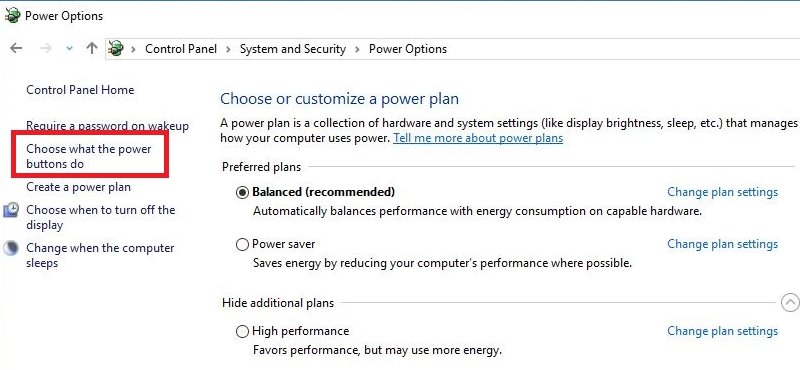Select the Power saver plan
Image resolution: width=800 pixels, height=370 pixels.
[242, 244]
